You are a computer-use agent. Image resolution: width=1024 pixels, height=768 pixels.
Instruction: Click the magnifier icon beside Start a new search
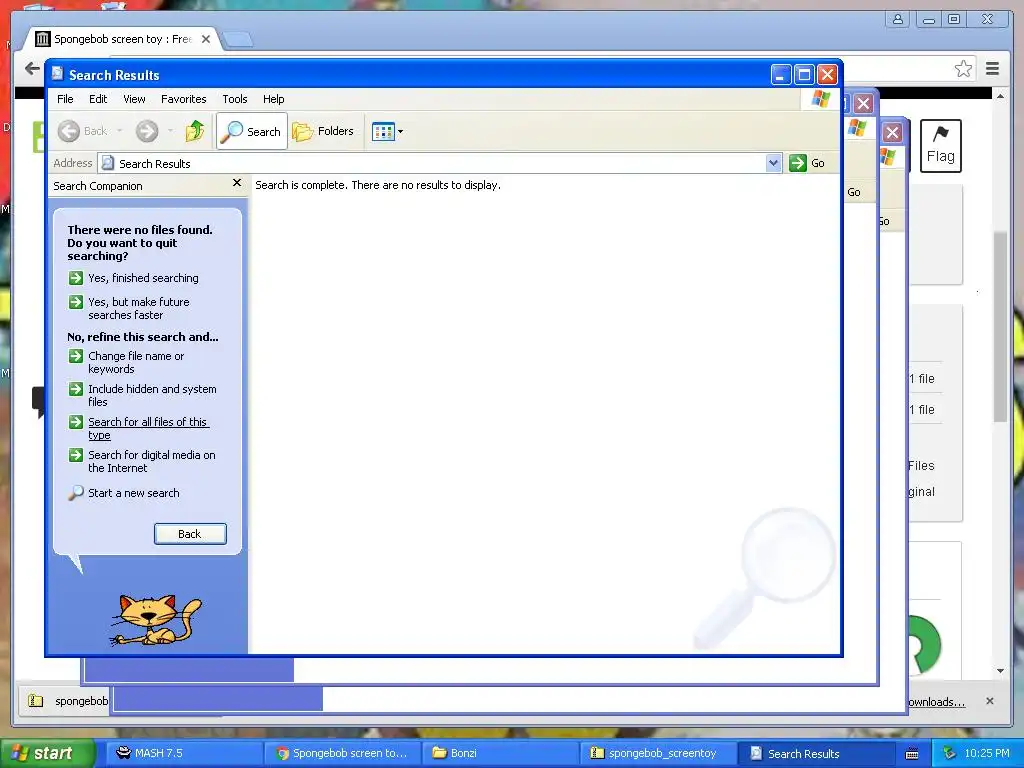(76, 492)
